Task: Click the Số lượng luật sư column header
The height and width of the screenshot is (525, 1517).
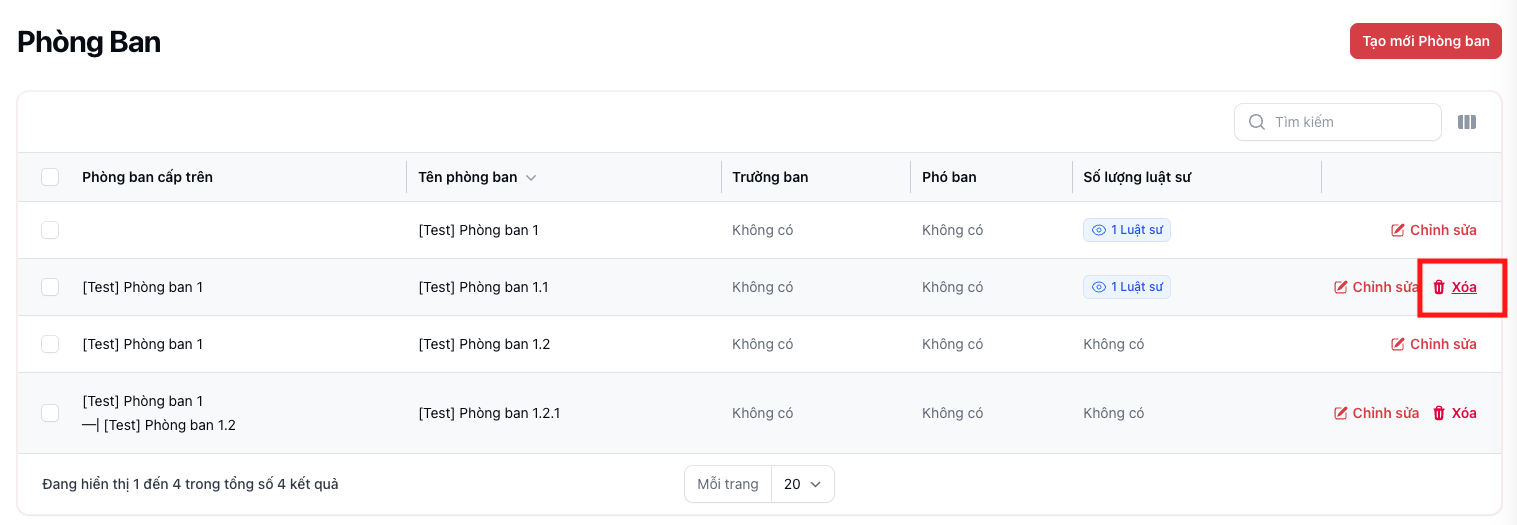Action: 1137,177
